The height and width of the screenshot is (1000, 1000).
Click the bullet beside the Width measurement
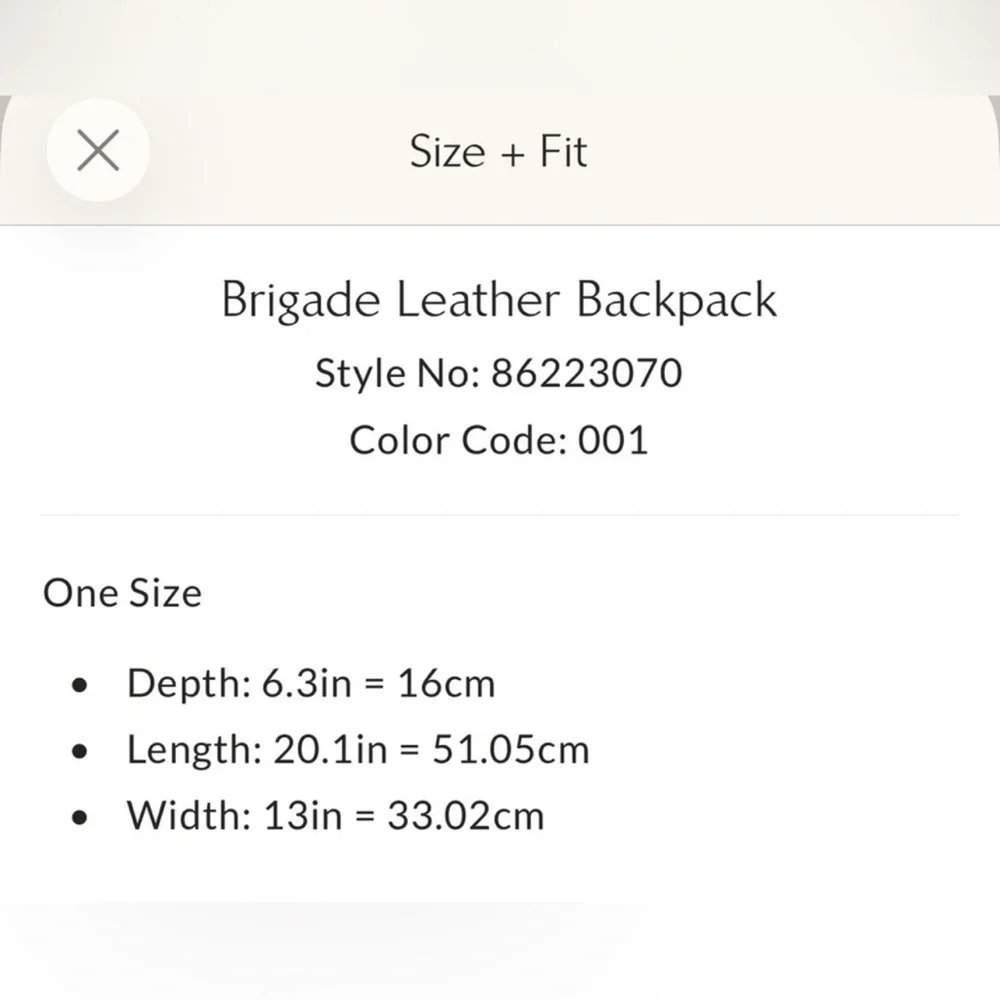point(80,818)
